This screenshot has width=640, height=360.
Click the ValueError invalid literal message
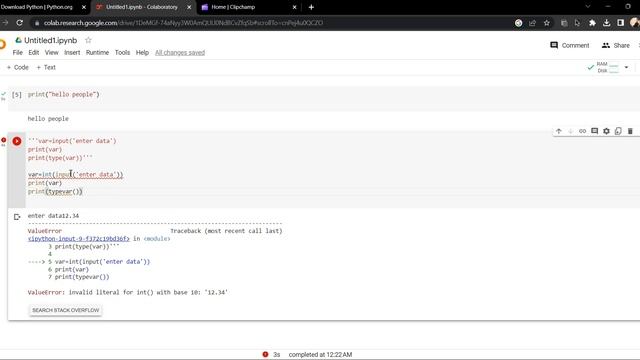(x=128, y=292)
